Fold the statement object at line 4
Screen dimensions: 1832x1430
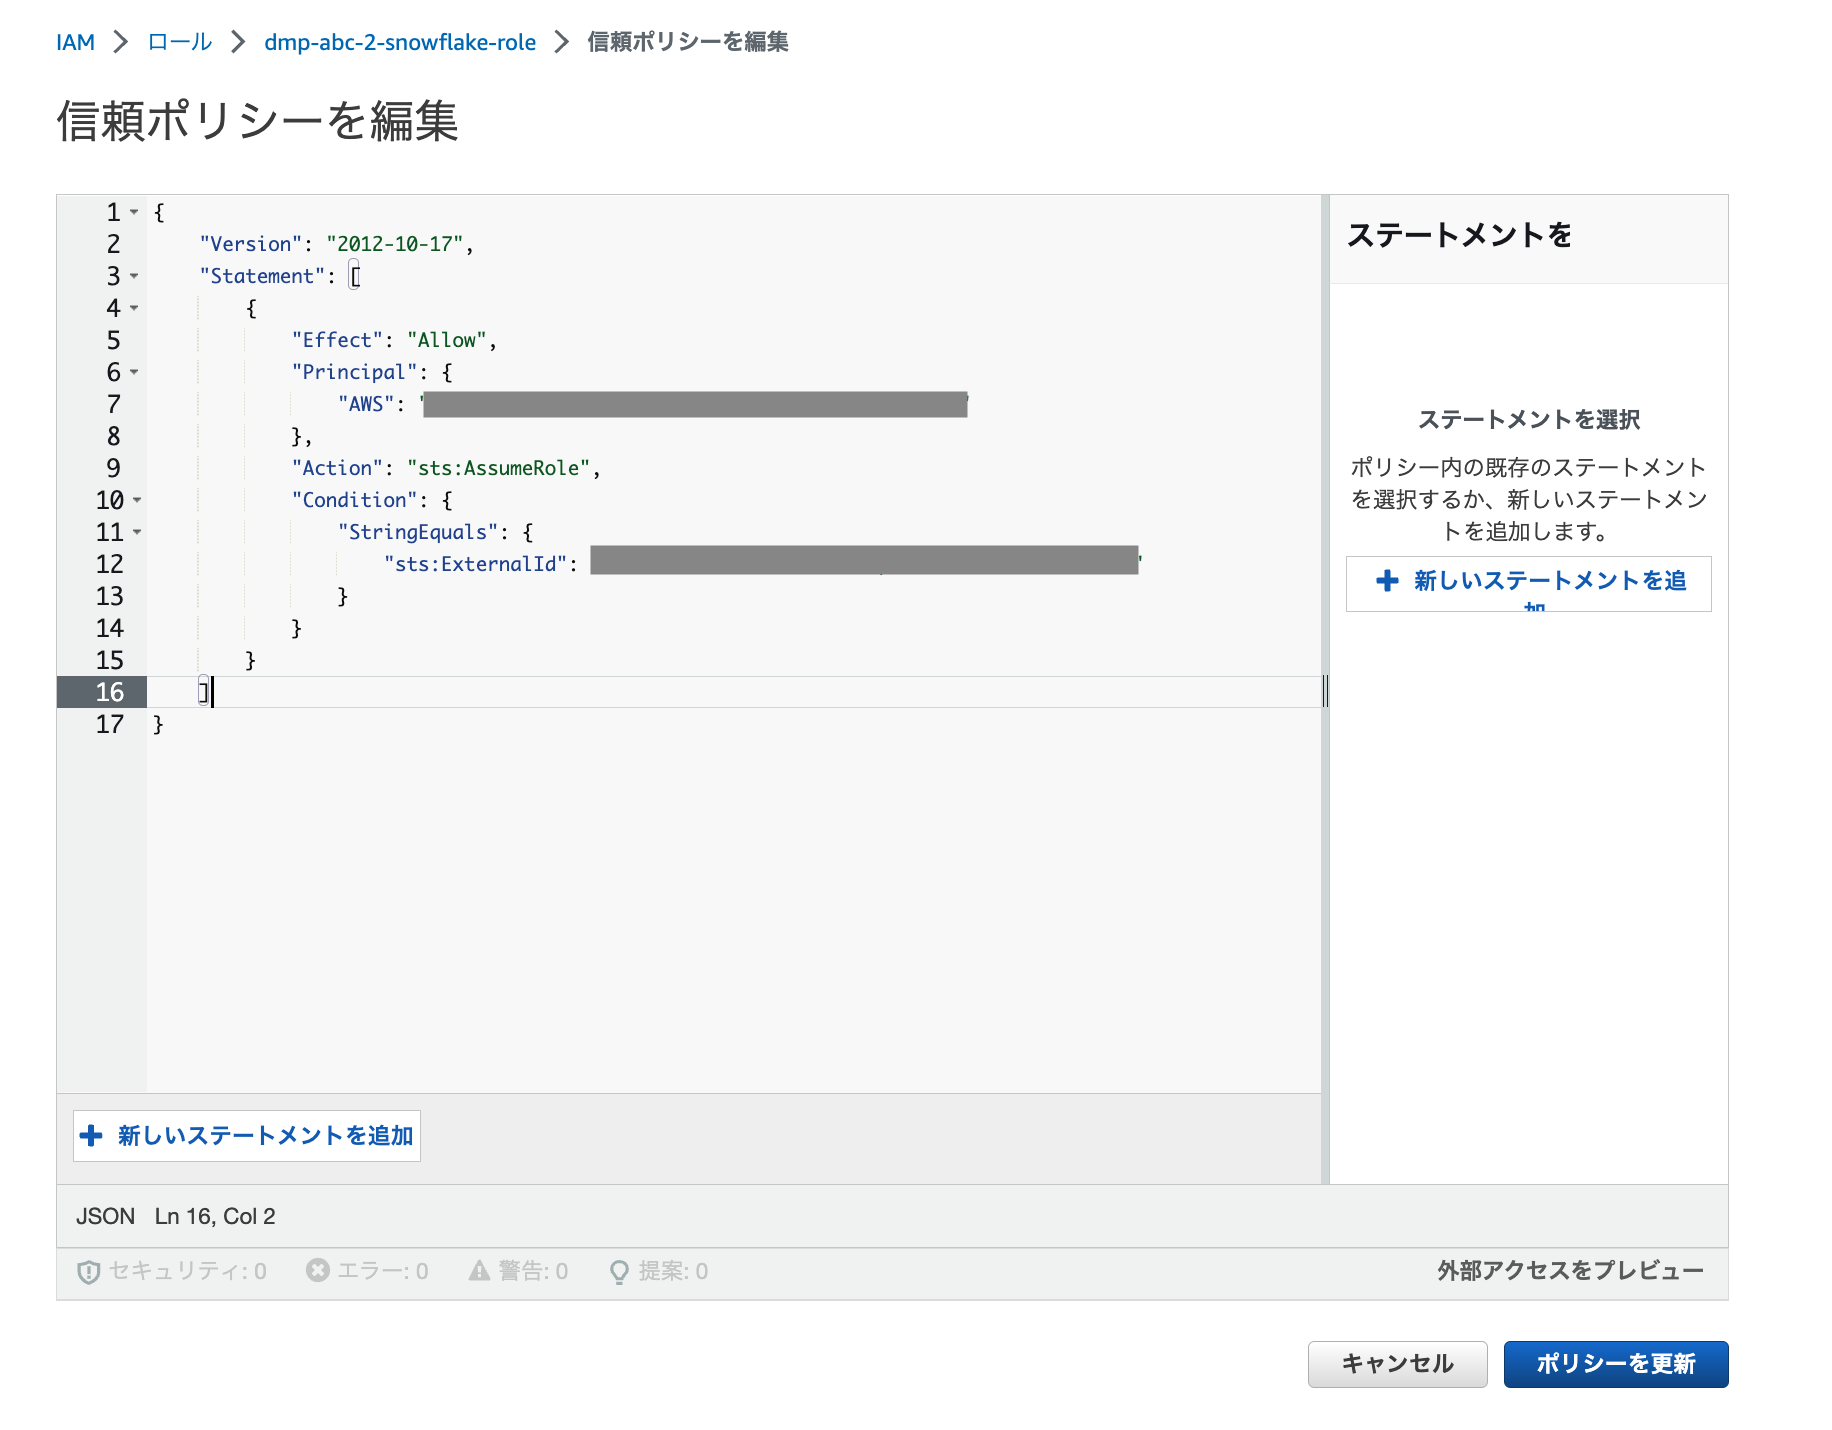click(x=134, y=308)
